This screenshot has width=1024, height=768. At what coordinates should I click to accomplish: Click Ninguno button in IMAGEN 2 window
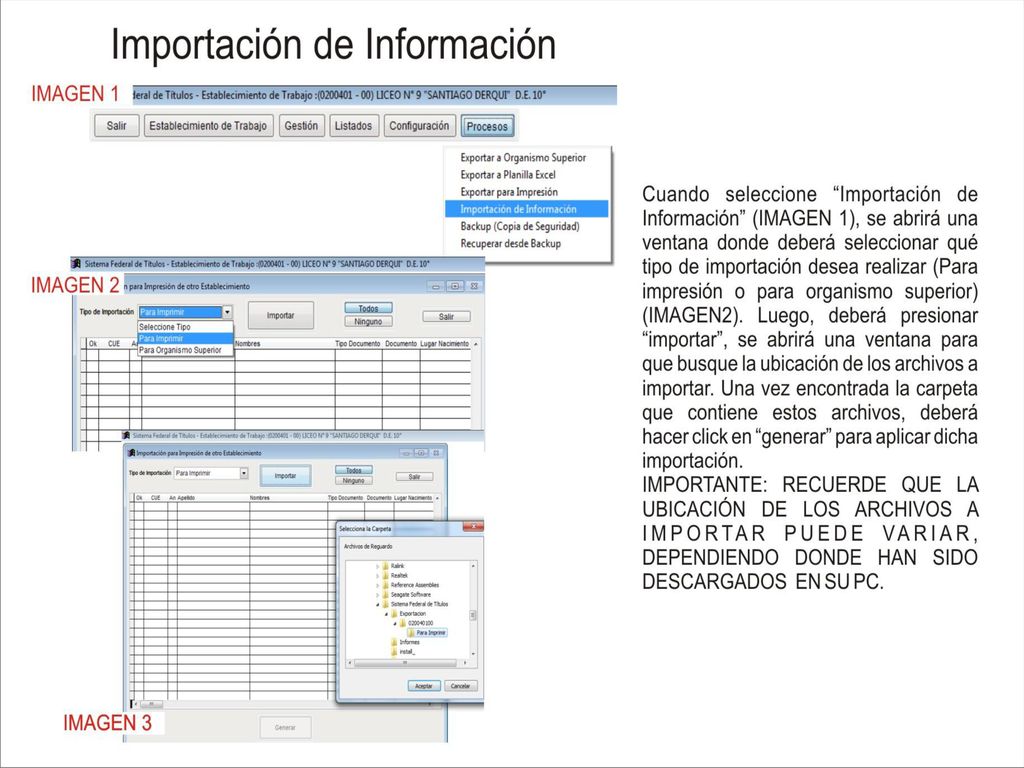368,321
